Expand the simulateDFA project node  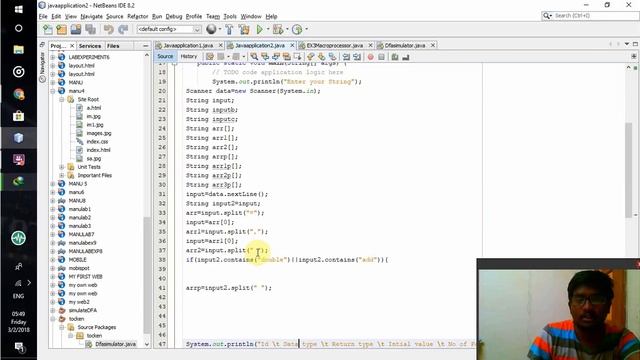click(x=53, y=310)
